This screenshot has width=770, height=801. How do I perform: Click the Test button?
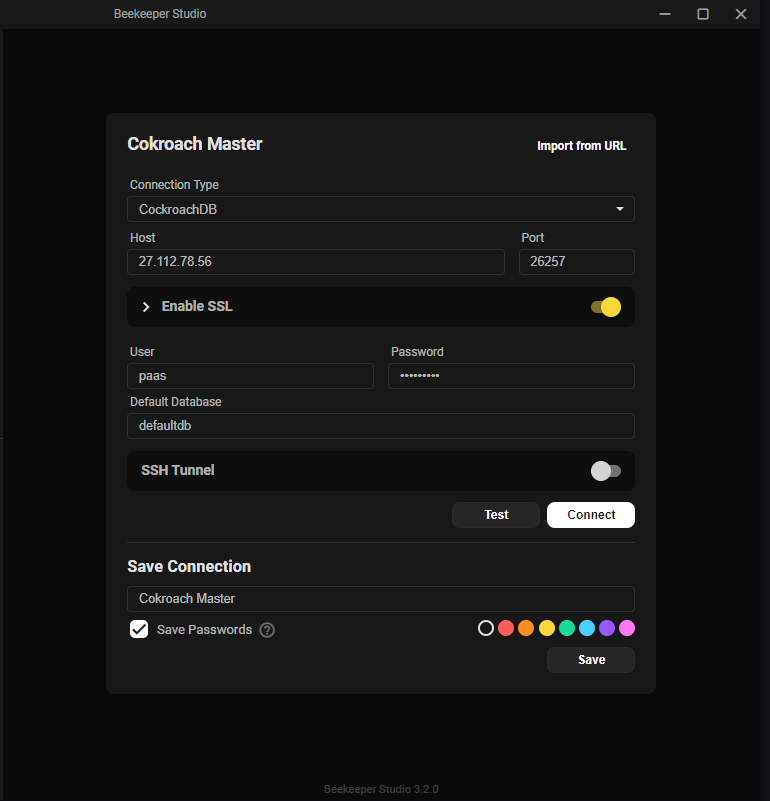496,515
